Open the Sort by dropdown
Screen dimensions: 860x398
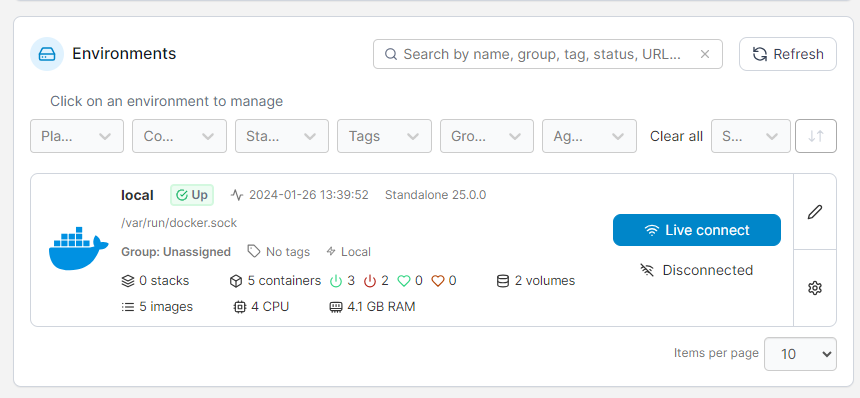751,136
